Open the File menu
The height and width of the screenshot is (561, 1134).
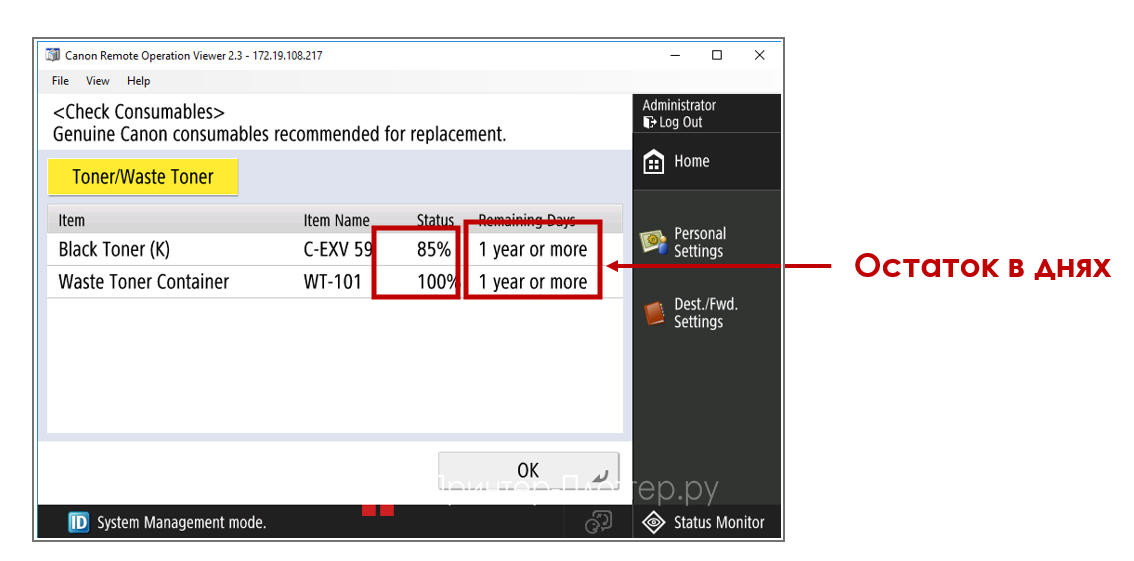60,81
